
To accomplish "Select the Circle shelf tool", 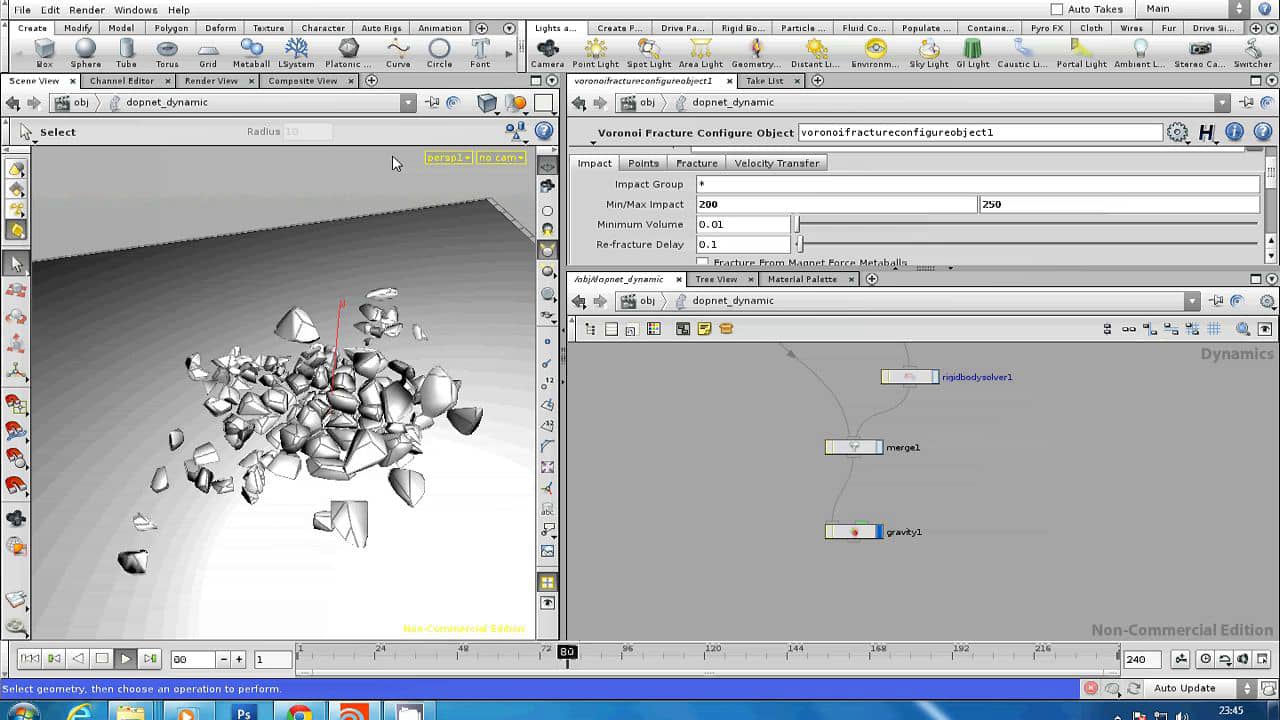I will pos(439,53).
